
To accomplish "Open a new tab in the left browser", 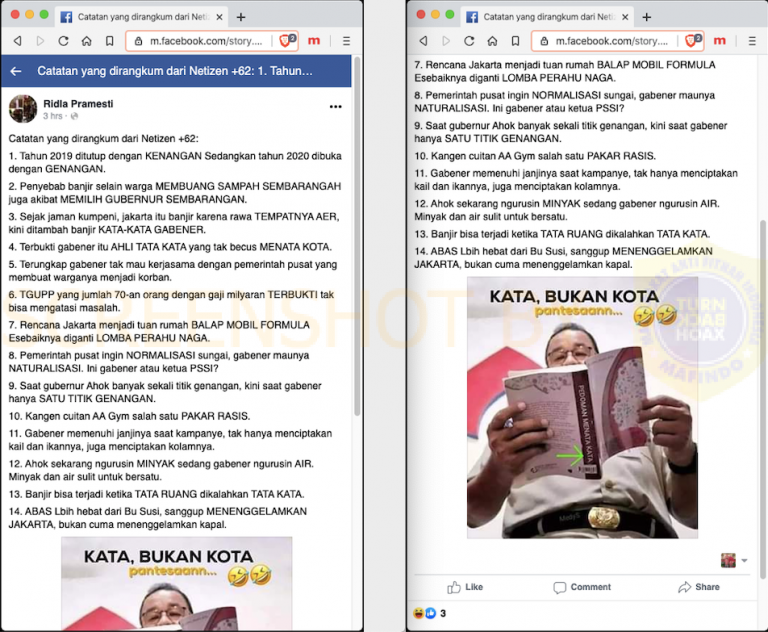I will tap(240, 17).
